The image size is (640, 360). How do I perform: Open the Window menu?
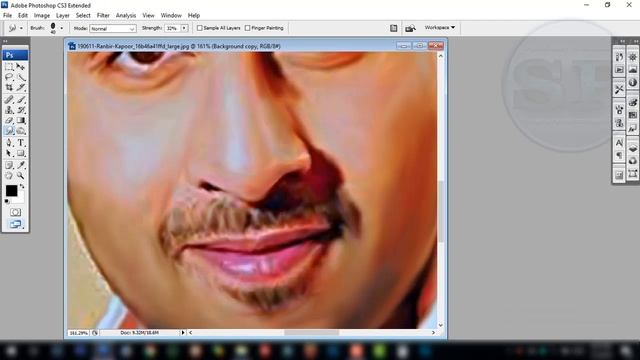pos(171,16)
